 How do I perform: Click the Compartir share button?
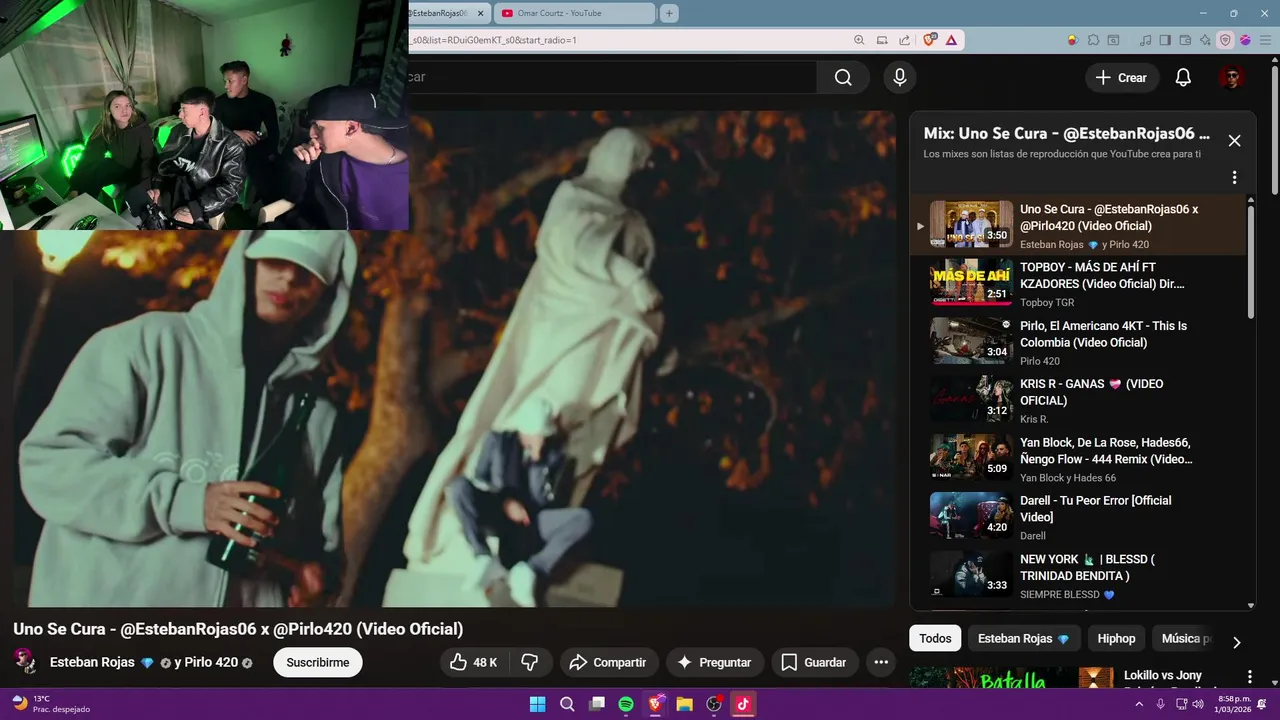608,662
